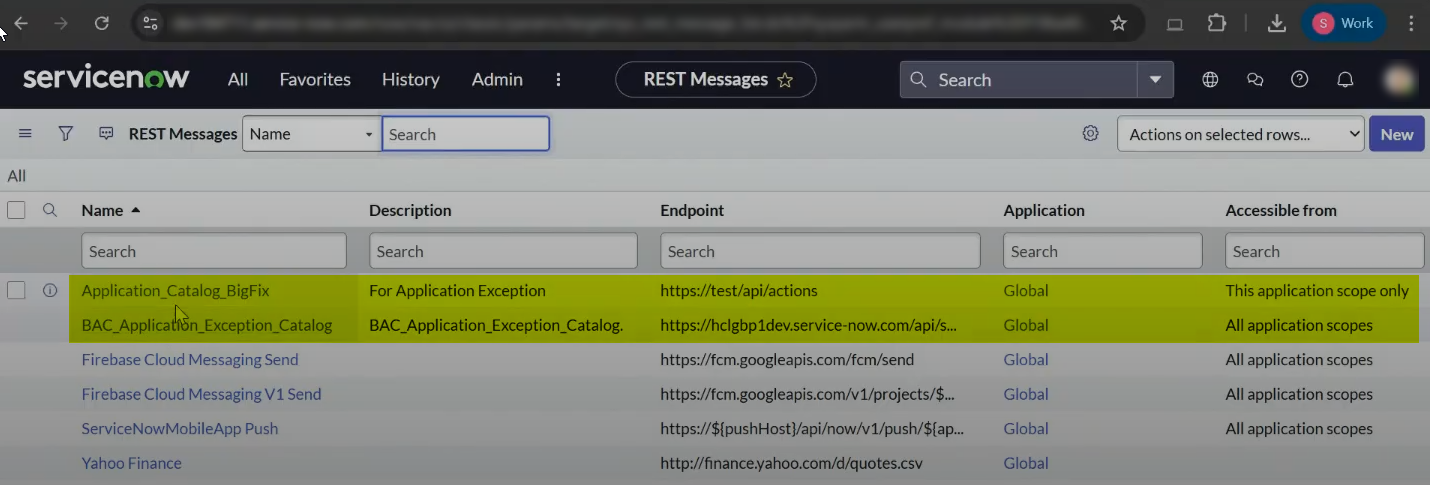The height and width of the screenshot is (485, 1430).
Task: Click the column search magnifier icon
Action: 49,211
